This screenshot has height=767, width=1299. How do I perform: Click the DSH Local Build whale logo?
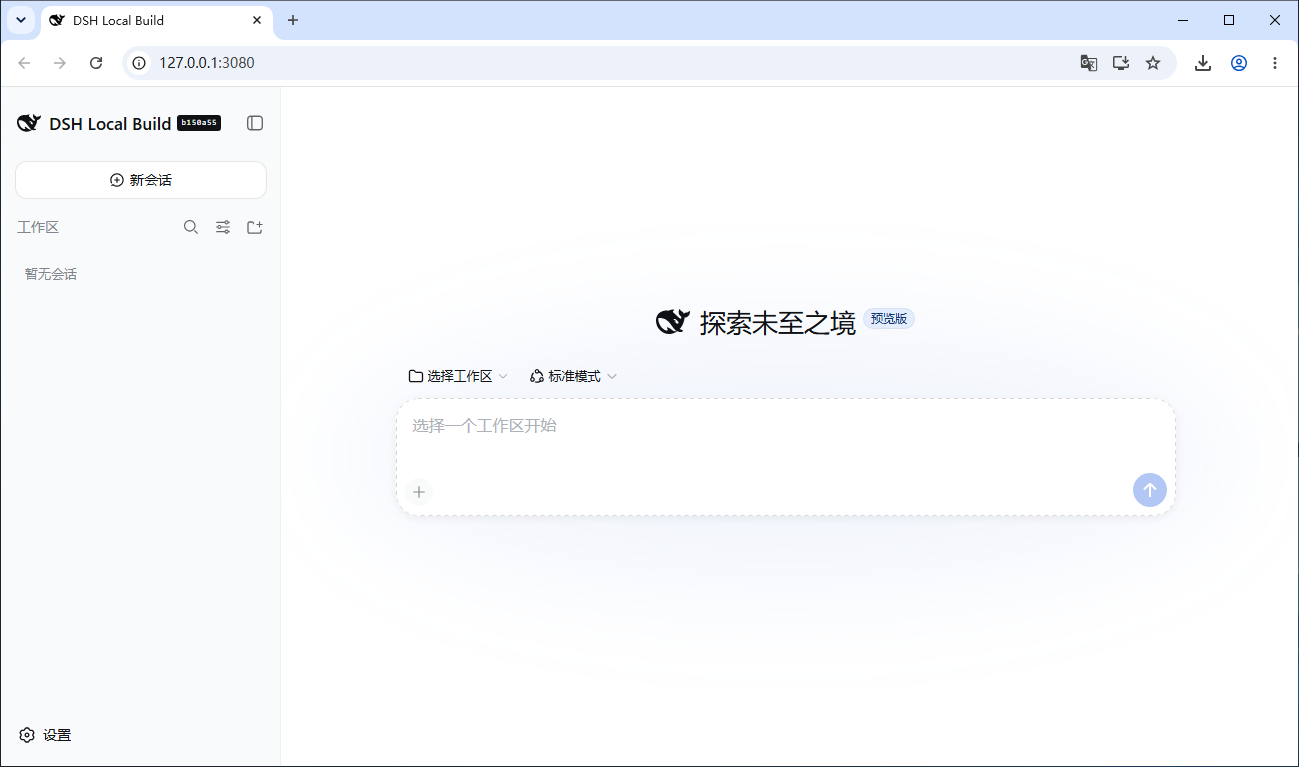point(28,124)
